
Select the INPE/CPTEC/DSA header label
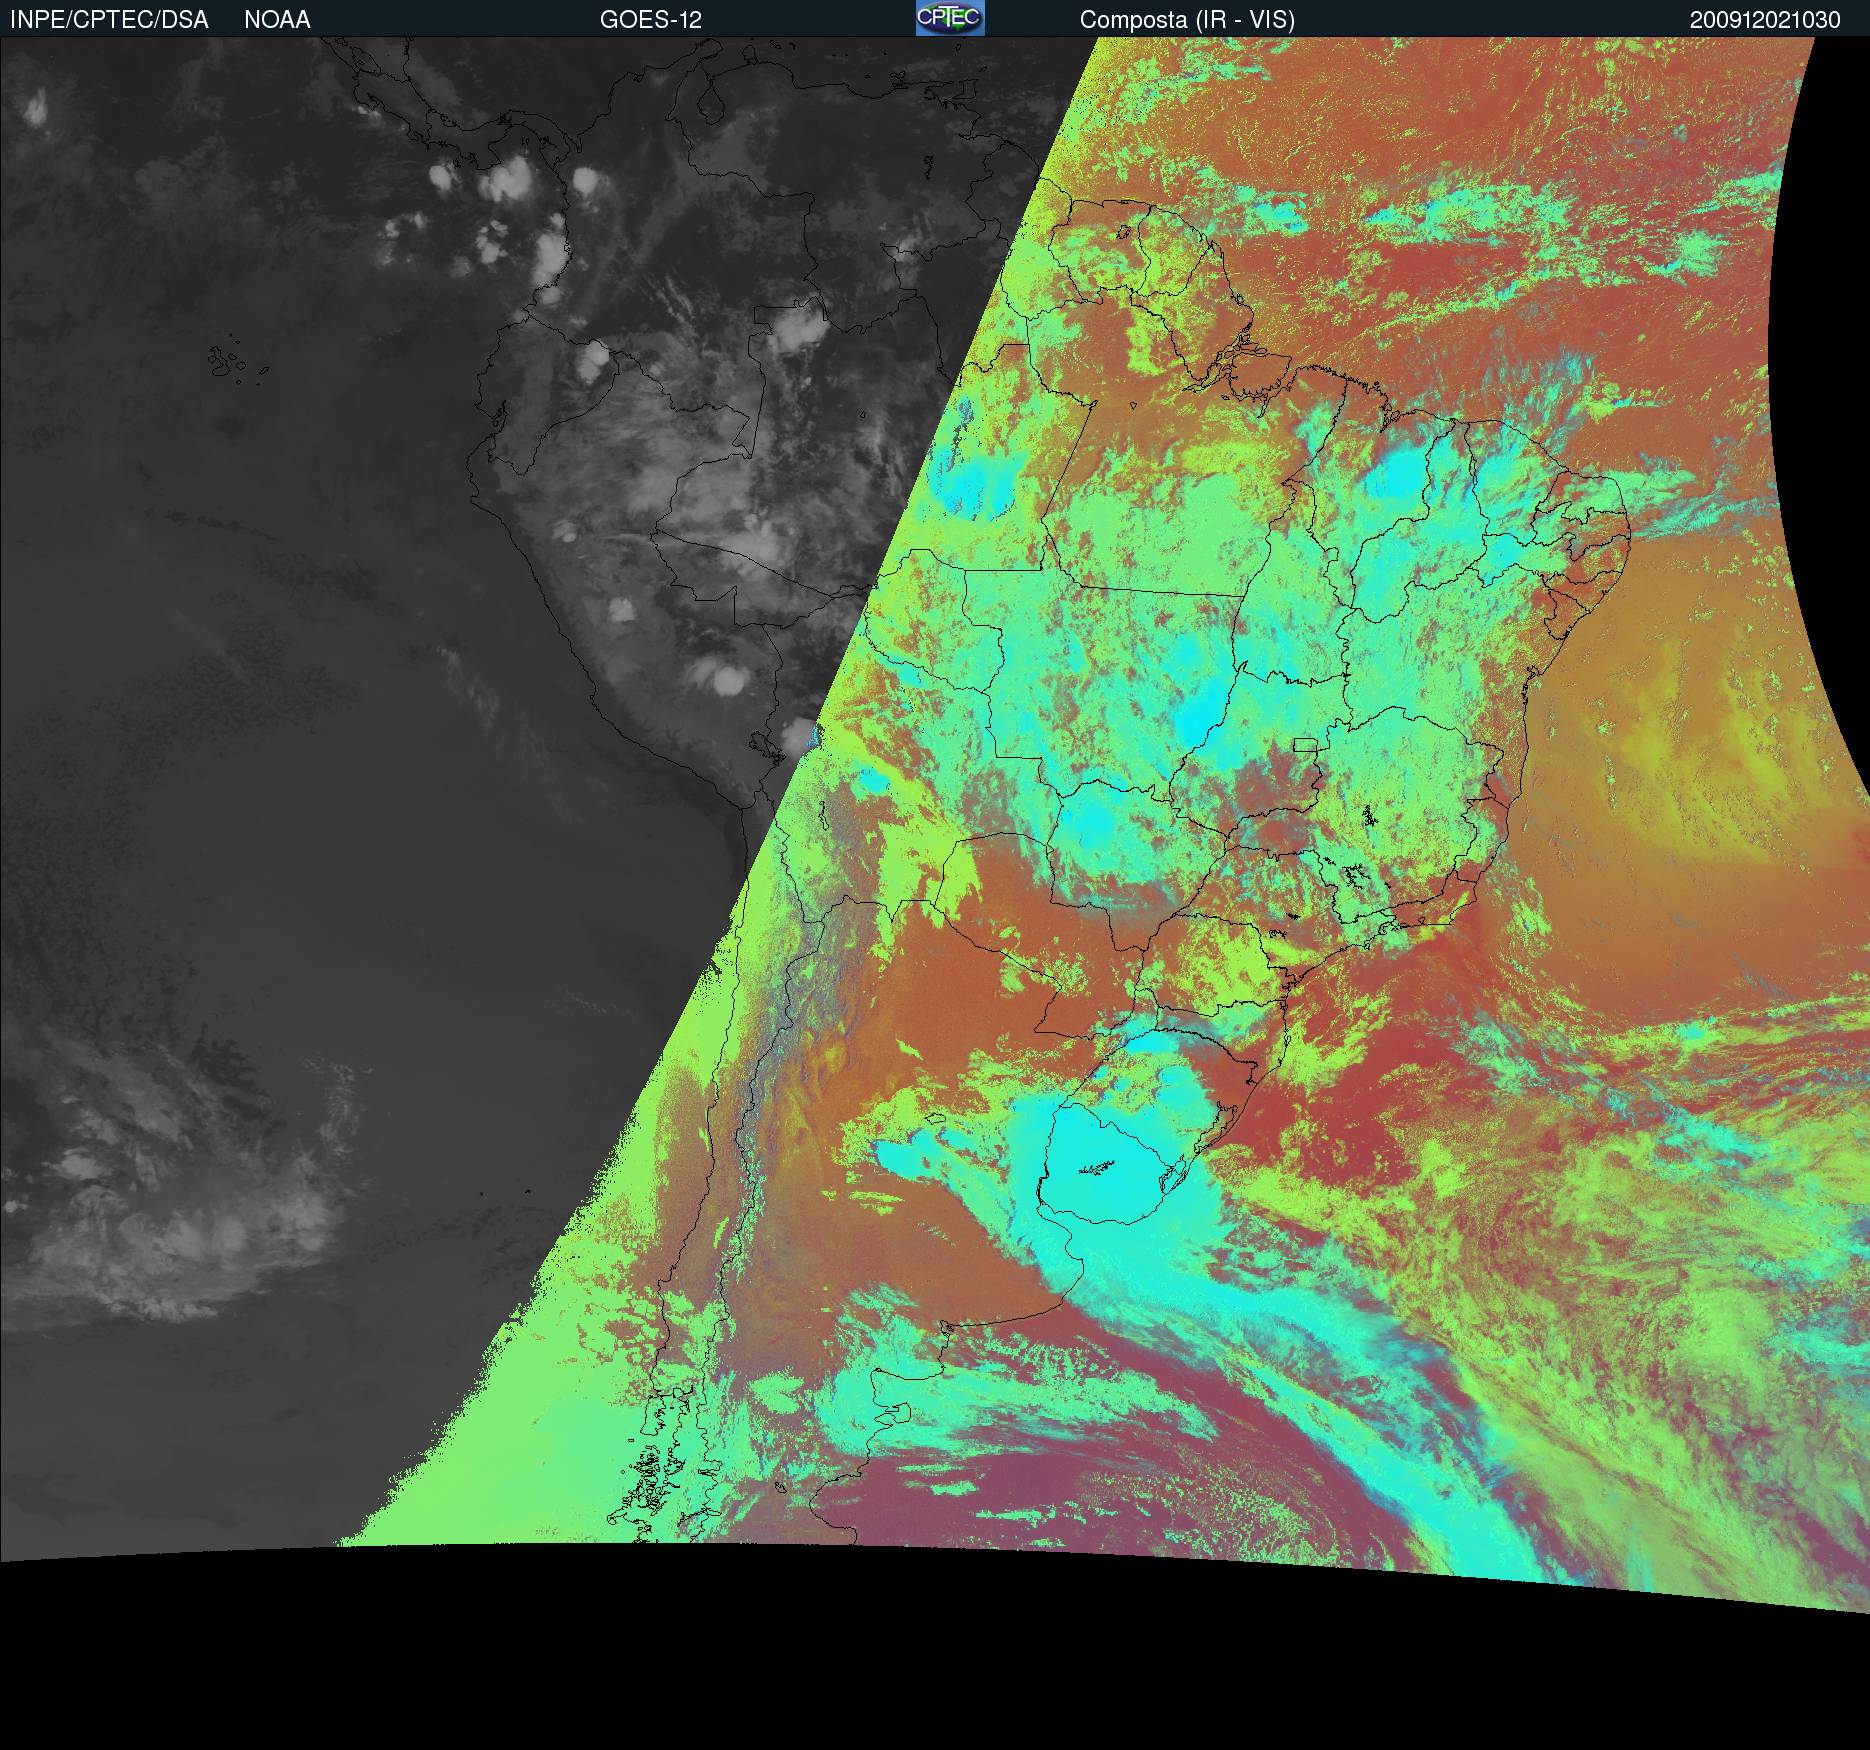click(x=109, y=20)
